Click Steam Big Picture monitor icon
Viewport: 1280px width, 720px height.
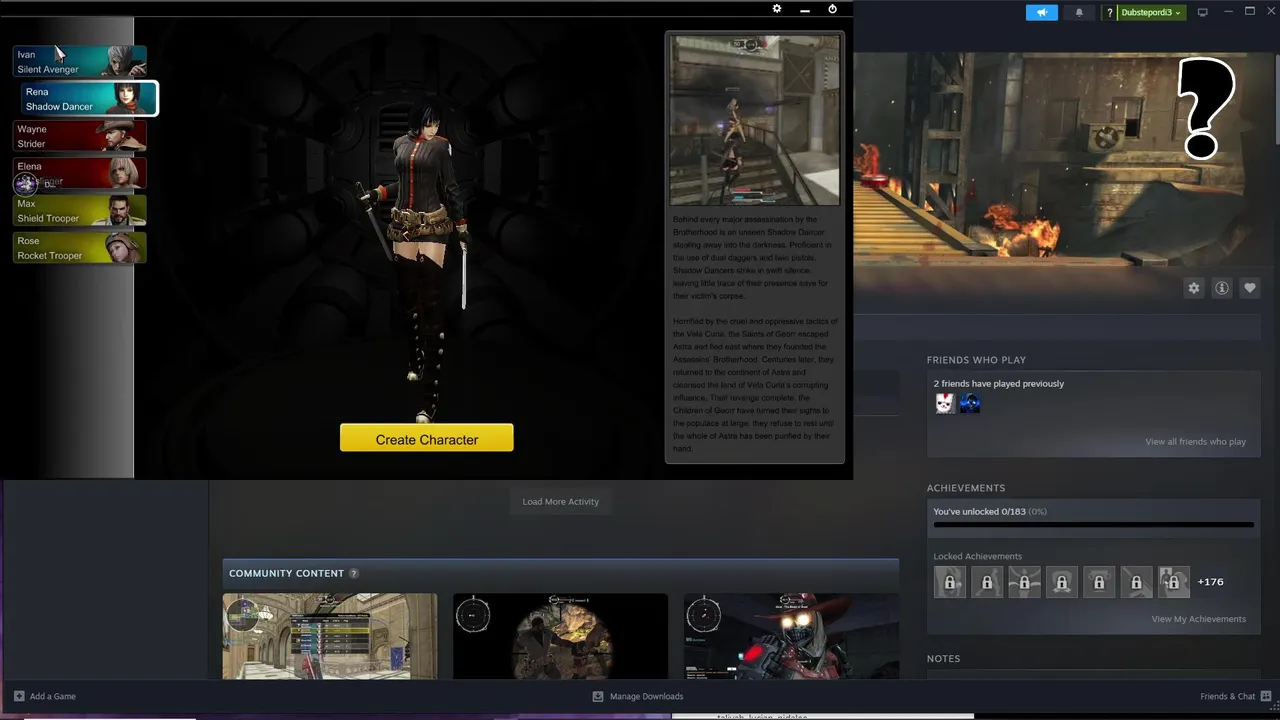(x=1202, y=12)
